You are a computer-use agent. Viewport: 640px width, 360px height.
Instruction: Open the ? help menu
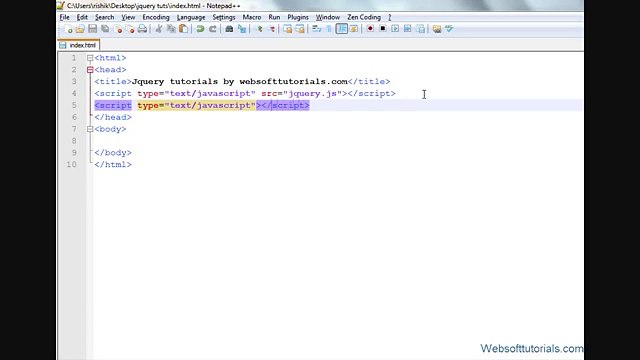(390, 17)
